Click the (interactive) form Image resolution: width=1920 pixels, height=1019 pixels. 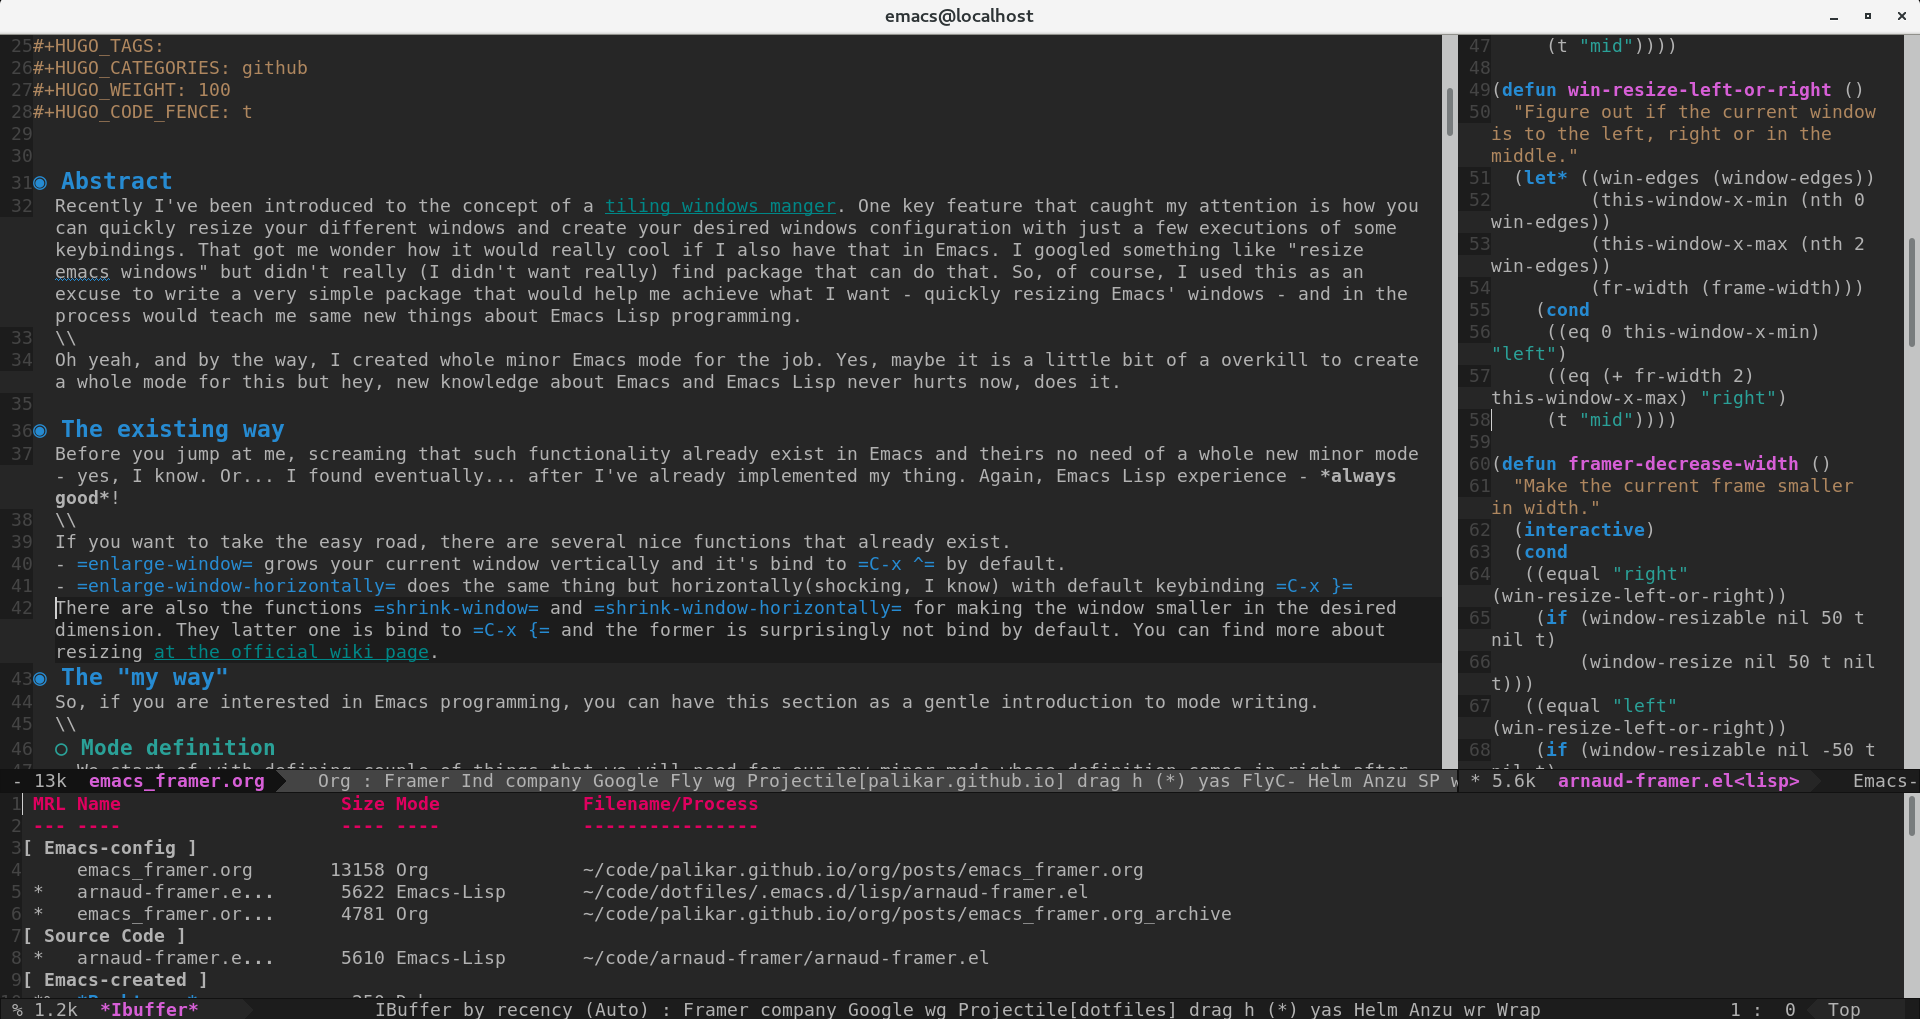click(1584, 530)
